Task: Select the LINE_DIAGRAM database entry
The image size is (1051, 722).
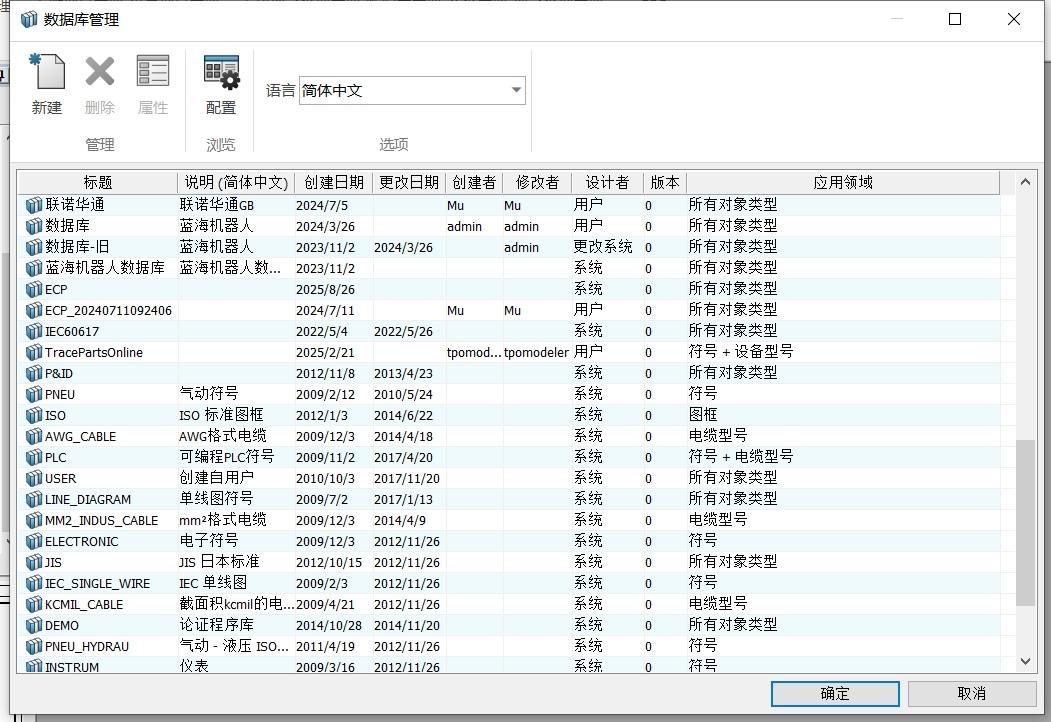Action: pos(87,499)
